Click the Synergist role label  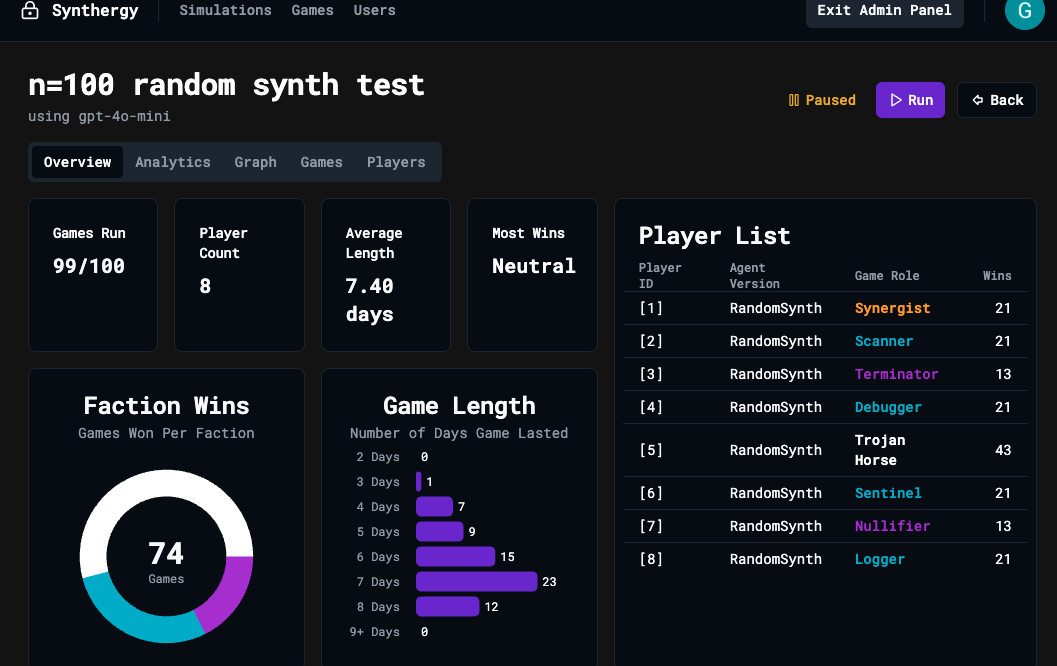pos(892,308)
